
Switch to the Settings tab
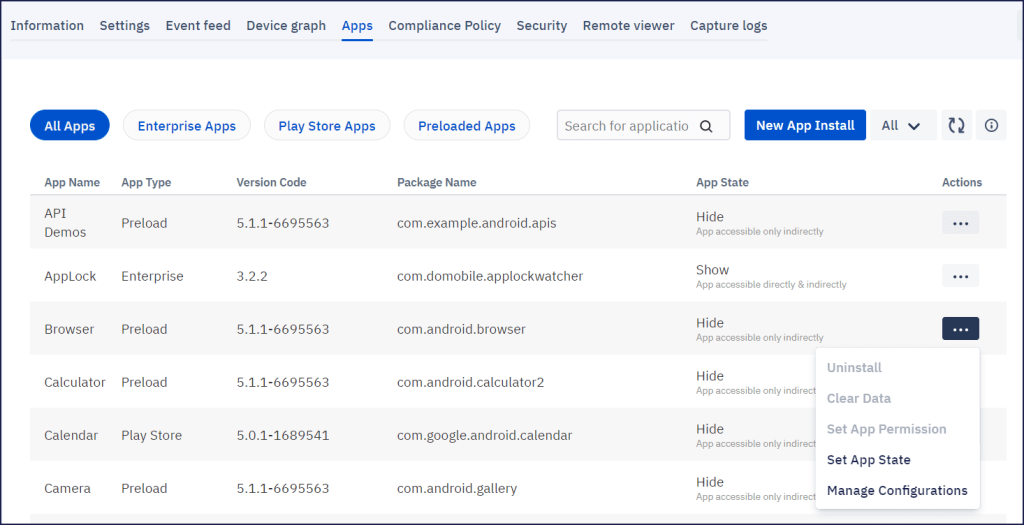tap(125, 25)
